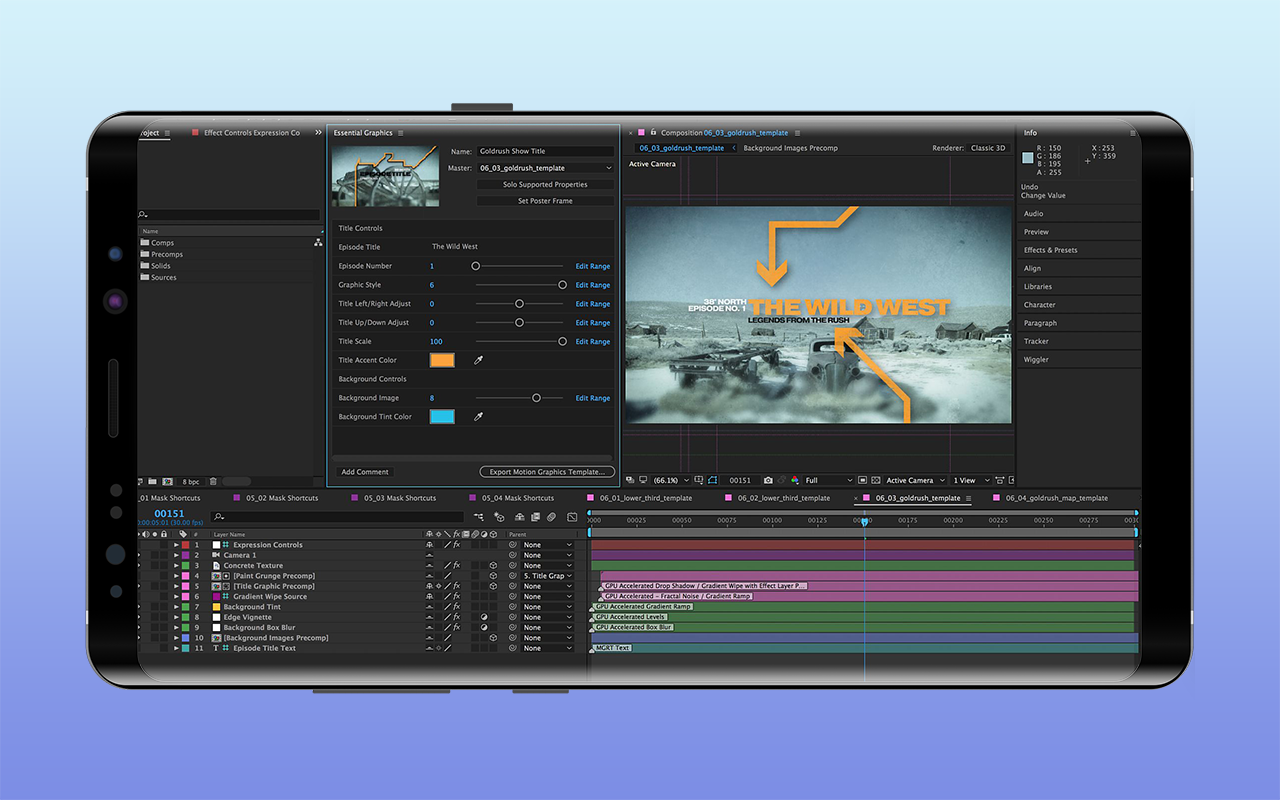This screenshot has width=1280, height=800.
Task: Open the Active Camera 3D view dropdown
Action: click(x=915, y=480)
